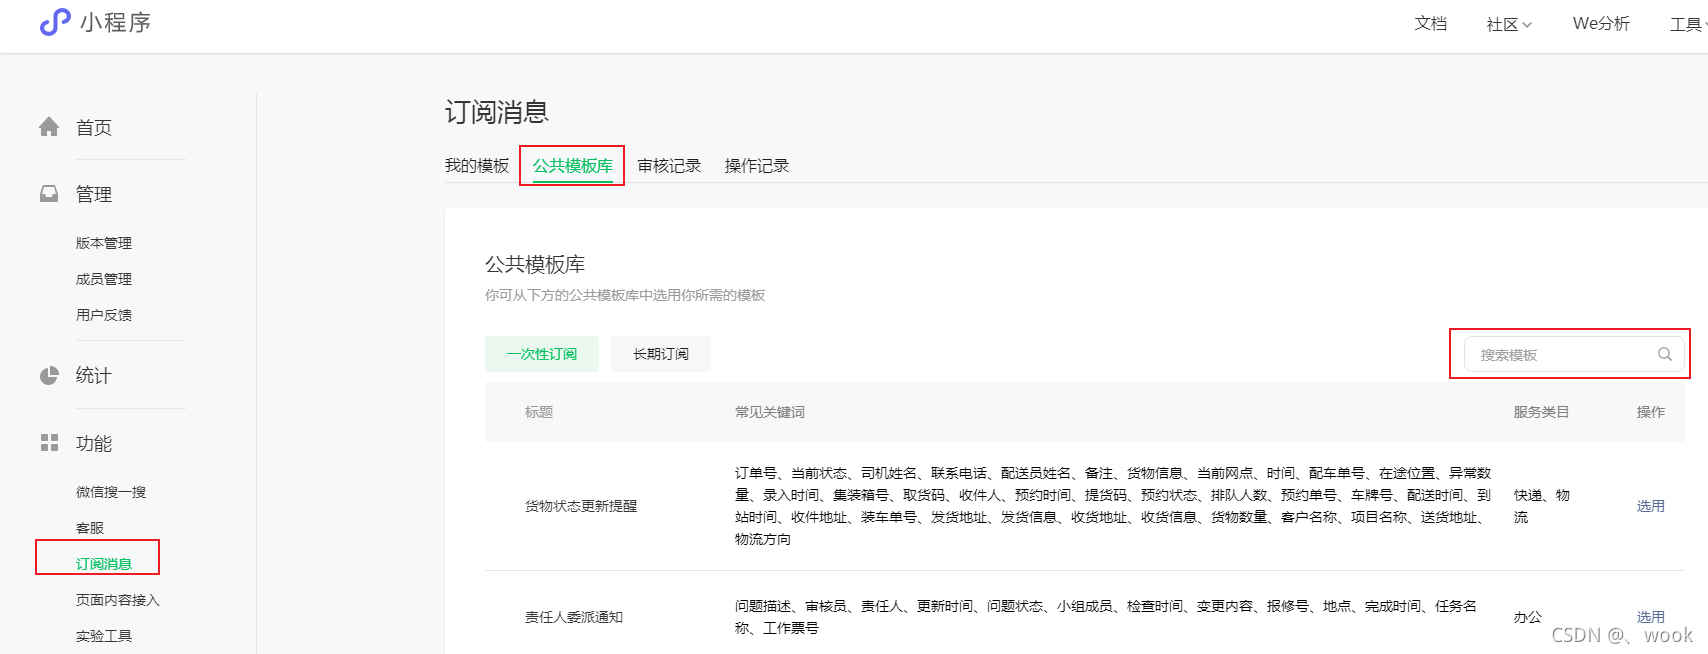Click the 责任人委派通知 template title
The height and width of the screenshot is (654, 1708).
tap(574, 617)
